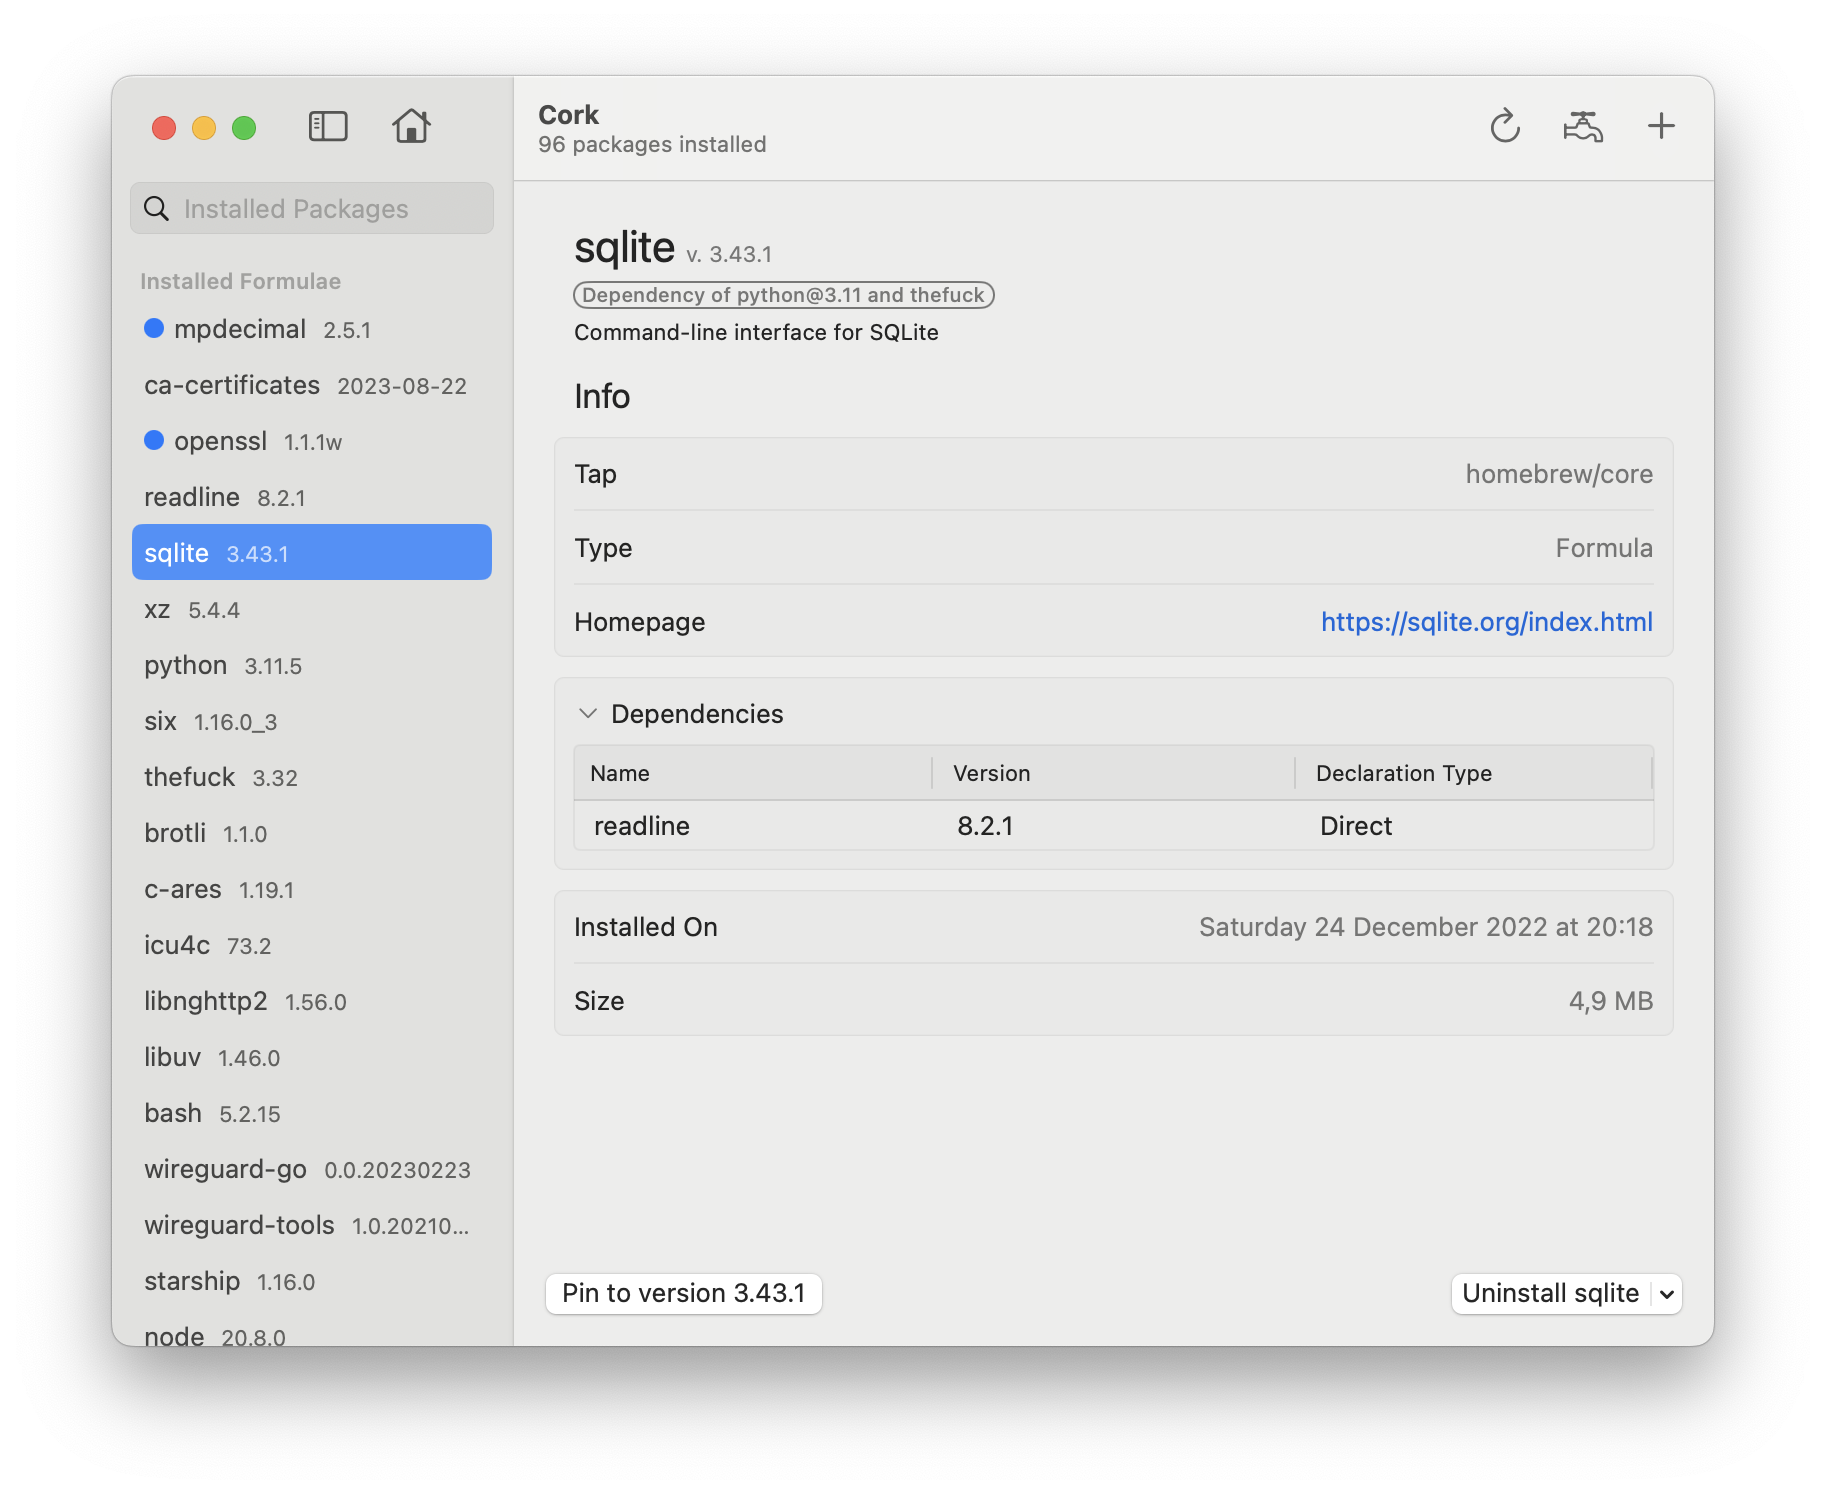
Task: Select ca-certificates in the formulae list
Action: point(312,385)
